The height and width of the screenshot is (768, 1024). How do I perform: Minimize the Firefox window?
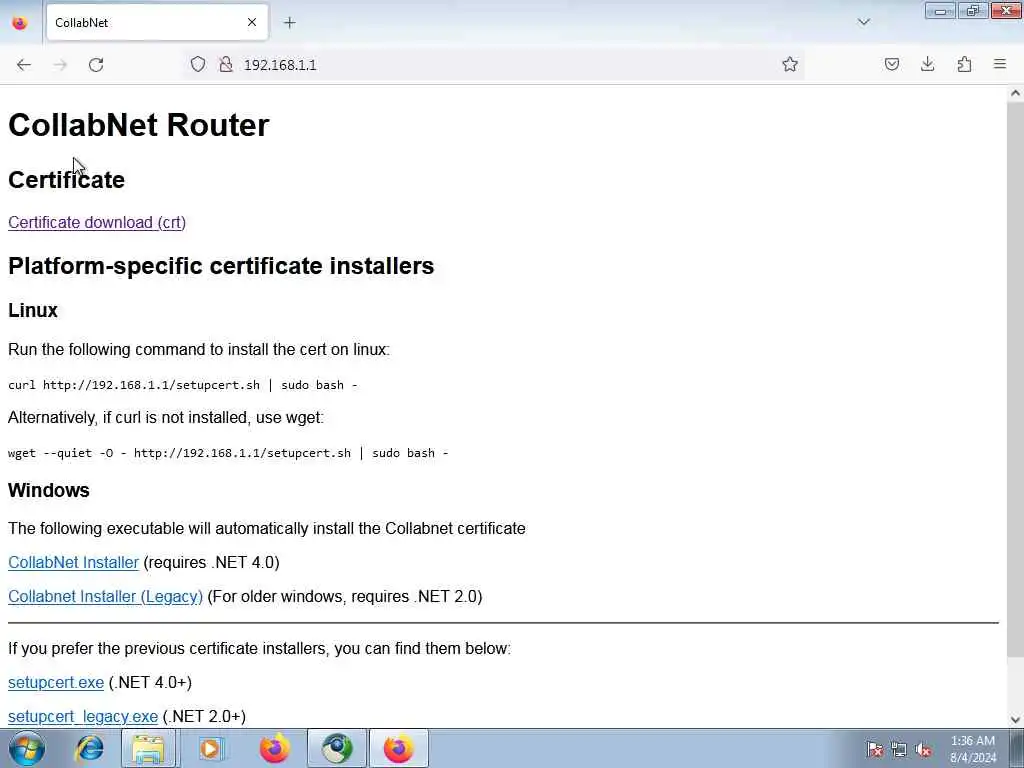pos(940,10)
